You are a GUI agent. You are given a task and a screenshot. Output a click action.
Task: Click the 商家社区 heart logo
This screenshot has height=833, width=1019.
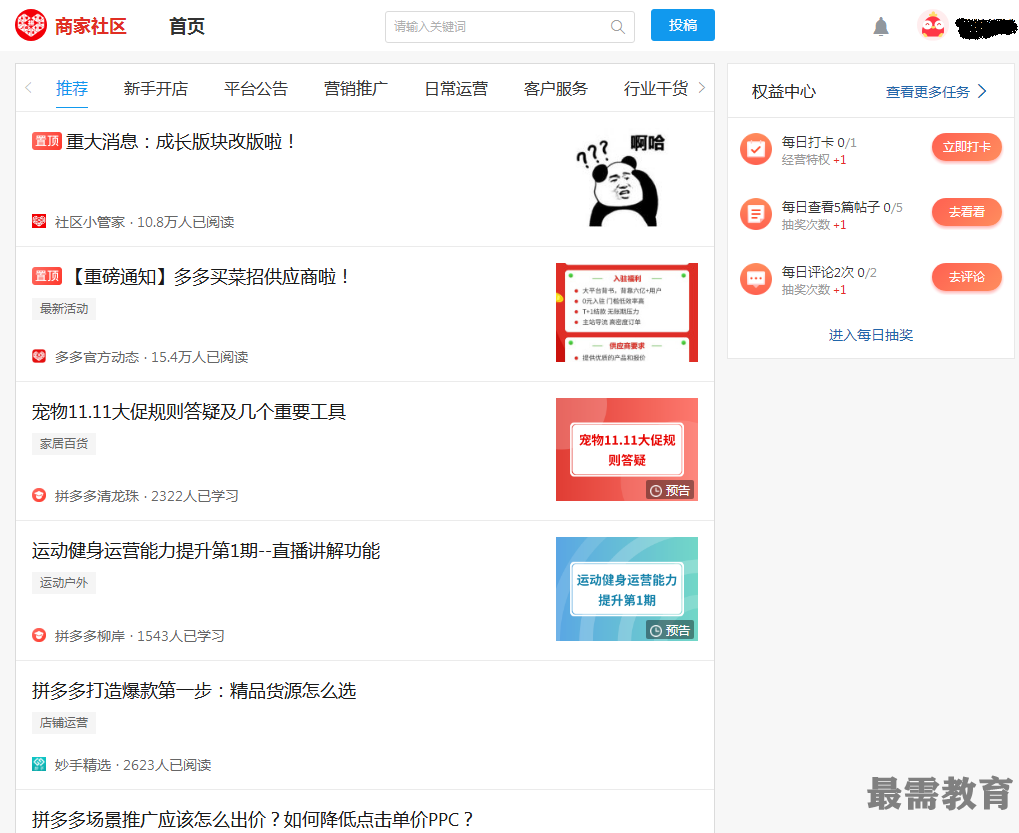click(x=31, y=25)
